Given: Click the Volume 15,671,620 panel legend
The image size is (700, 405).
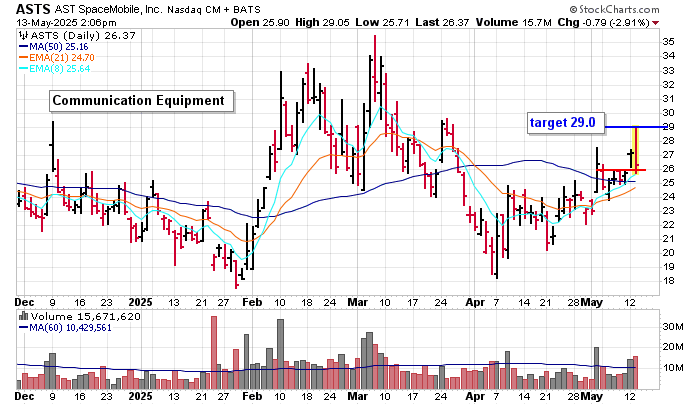Looking at the screenshot, I should click(79, 317).
